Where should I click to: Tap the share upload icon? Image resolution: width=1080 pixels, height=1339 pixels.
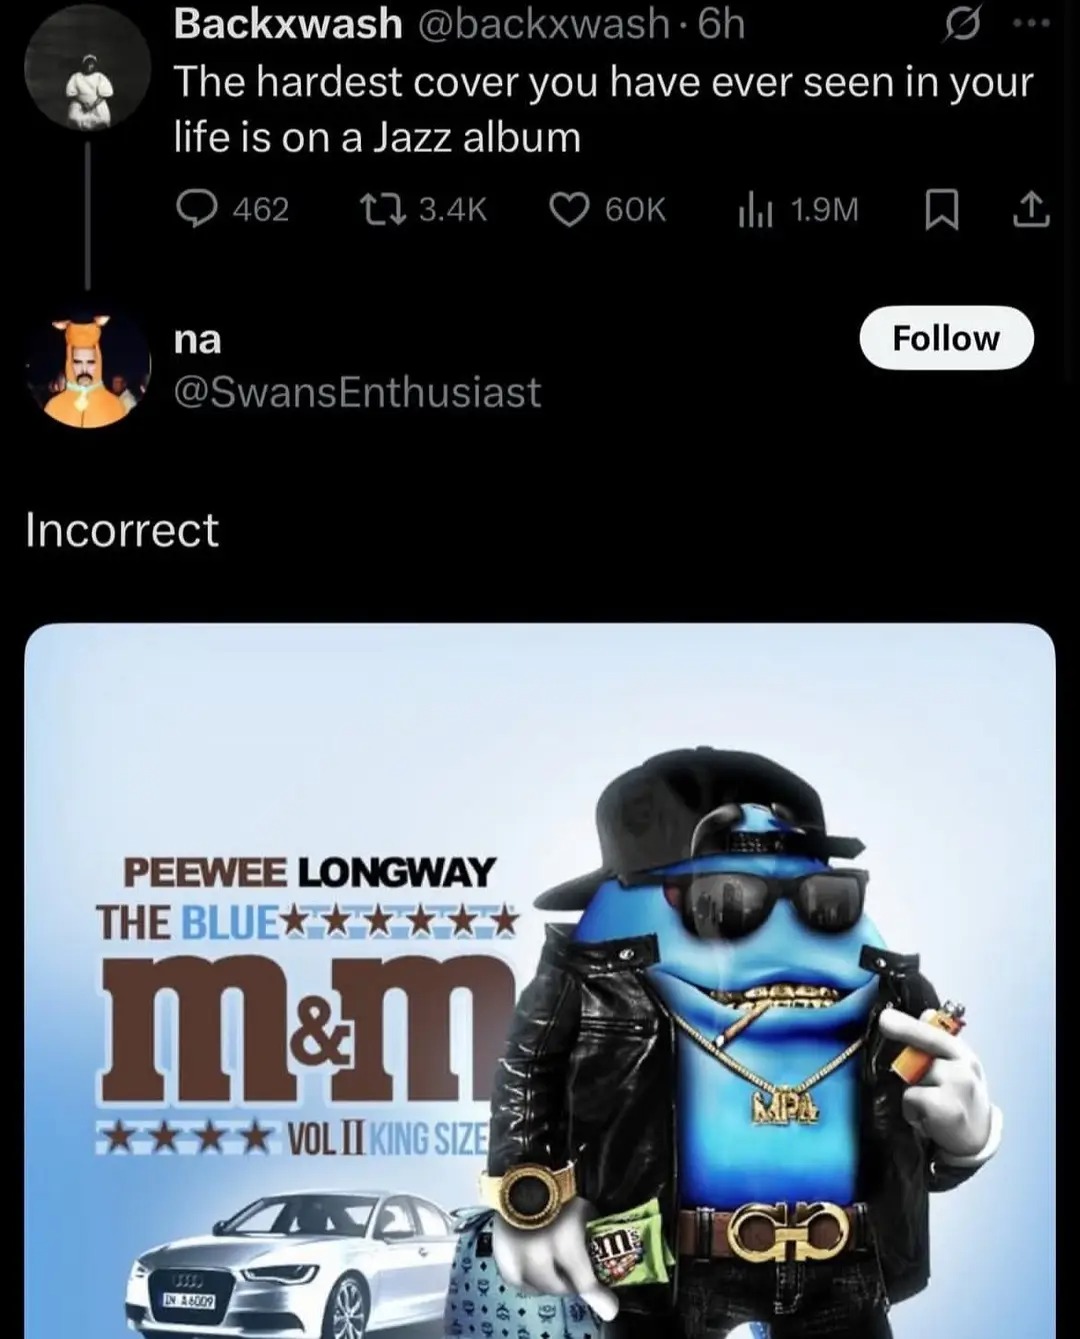(x=1031, y=210)
